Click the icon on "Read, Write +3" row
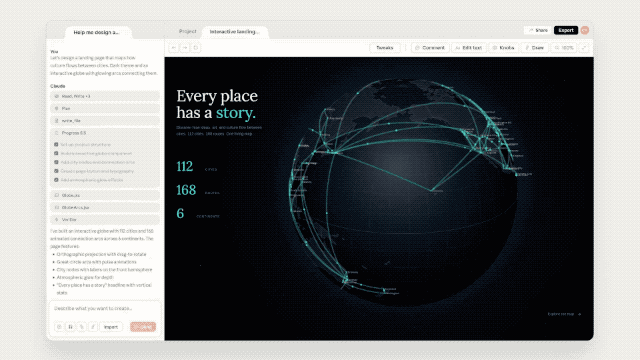The width and height of the screenshot is (640, 360). [57, 96]
